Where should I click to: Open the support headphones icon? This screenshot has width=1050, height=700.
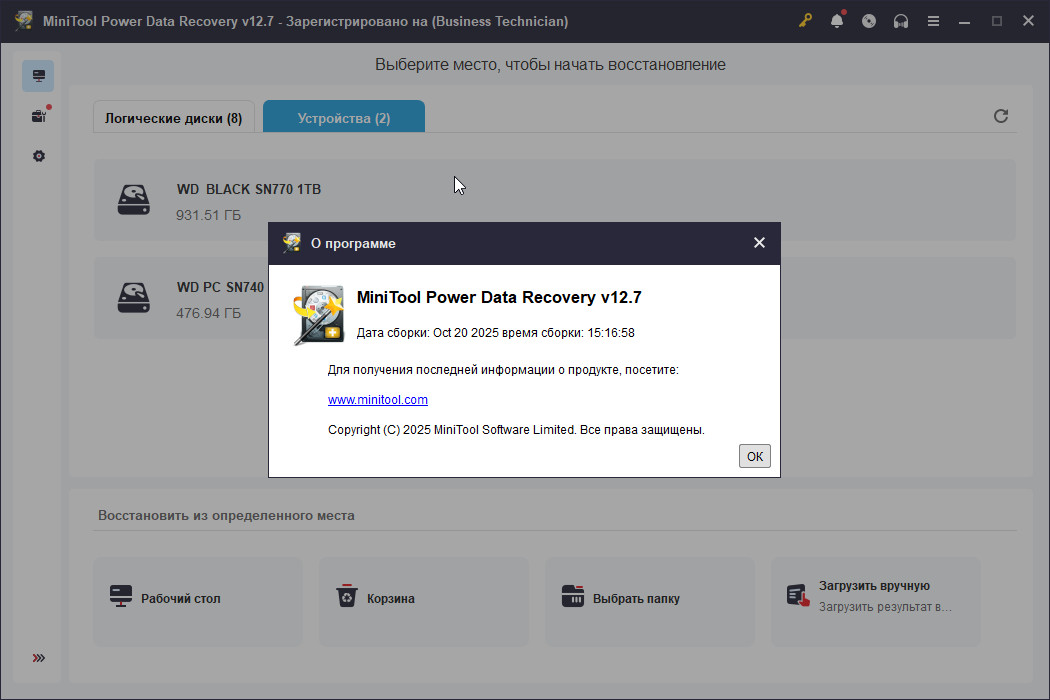point(901,21)
